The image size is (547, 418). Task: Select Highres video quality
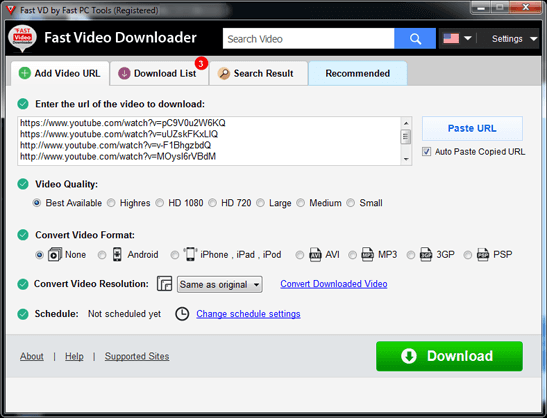click(x=111, y=203)
